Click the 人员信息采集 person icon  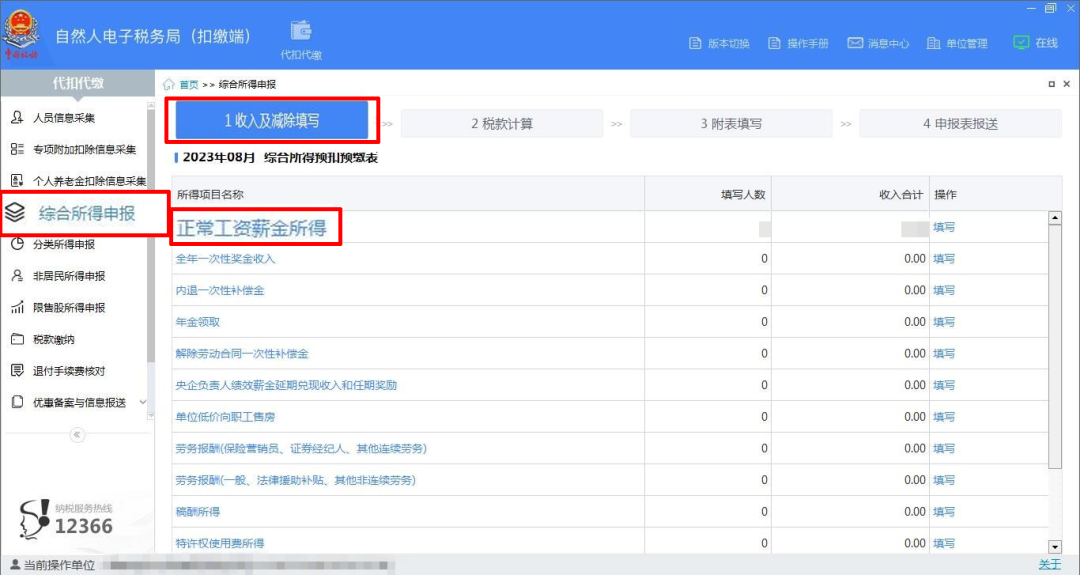tap(17, 118)
